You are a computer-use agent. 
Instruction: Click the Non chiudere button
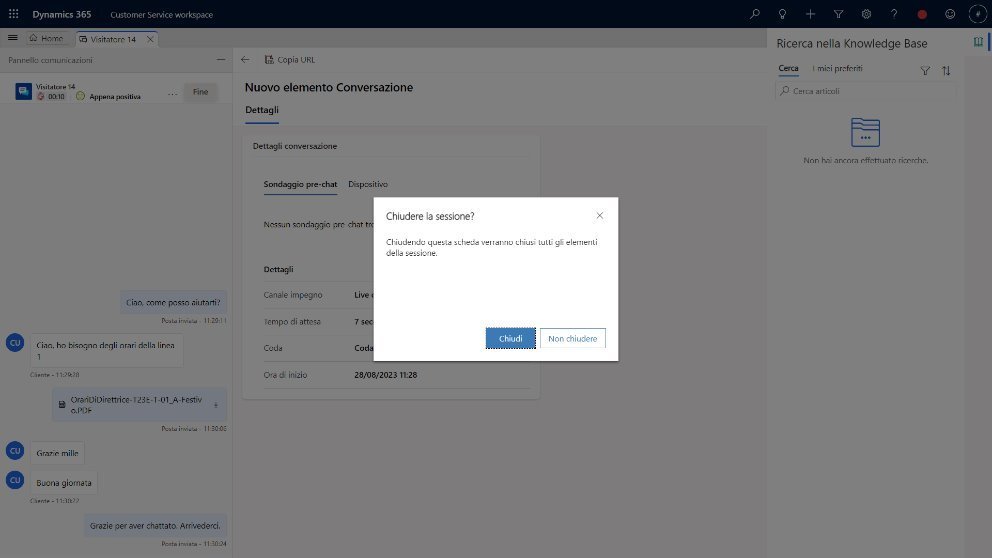click(x=572, y=339)
